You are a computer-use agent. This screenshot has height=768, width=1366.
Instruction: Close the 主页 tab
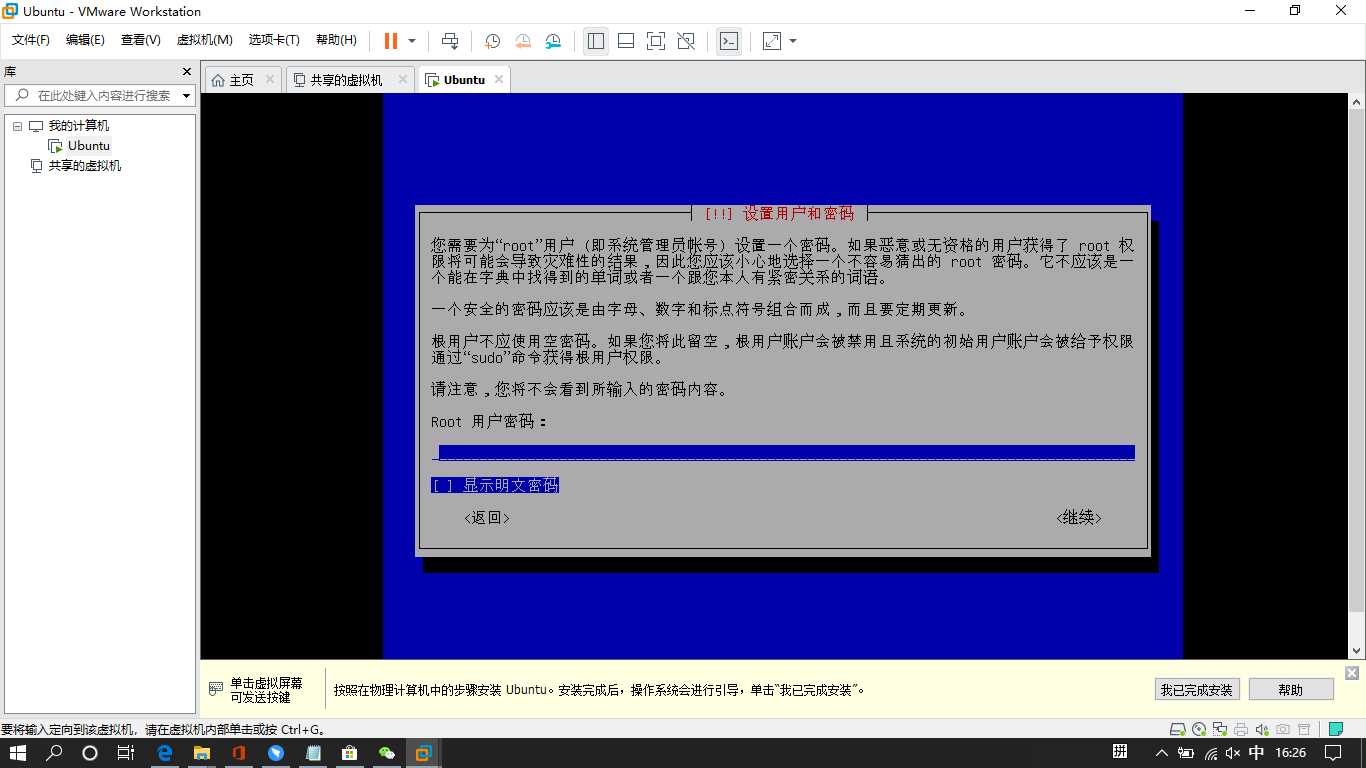click(270, 79)
